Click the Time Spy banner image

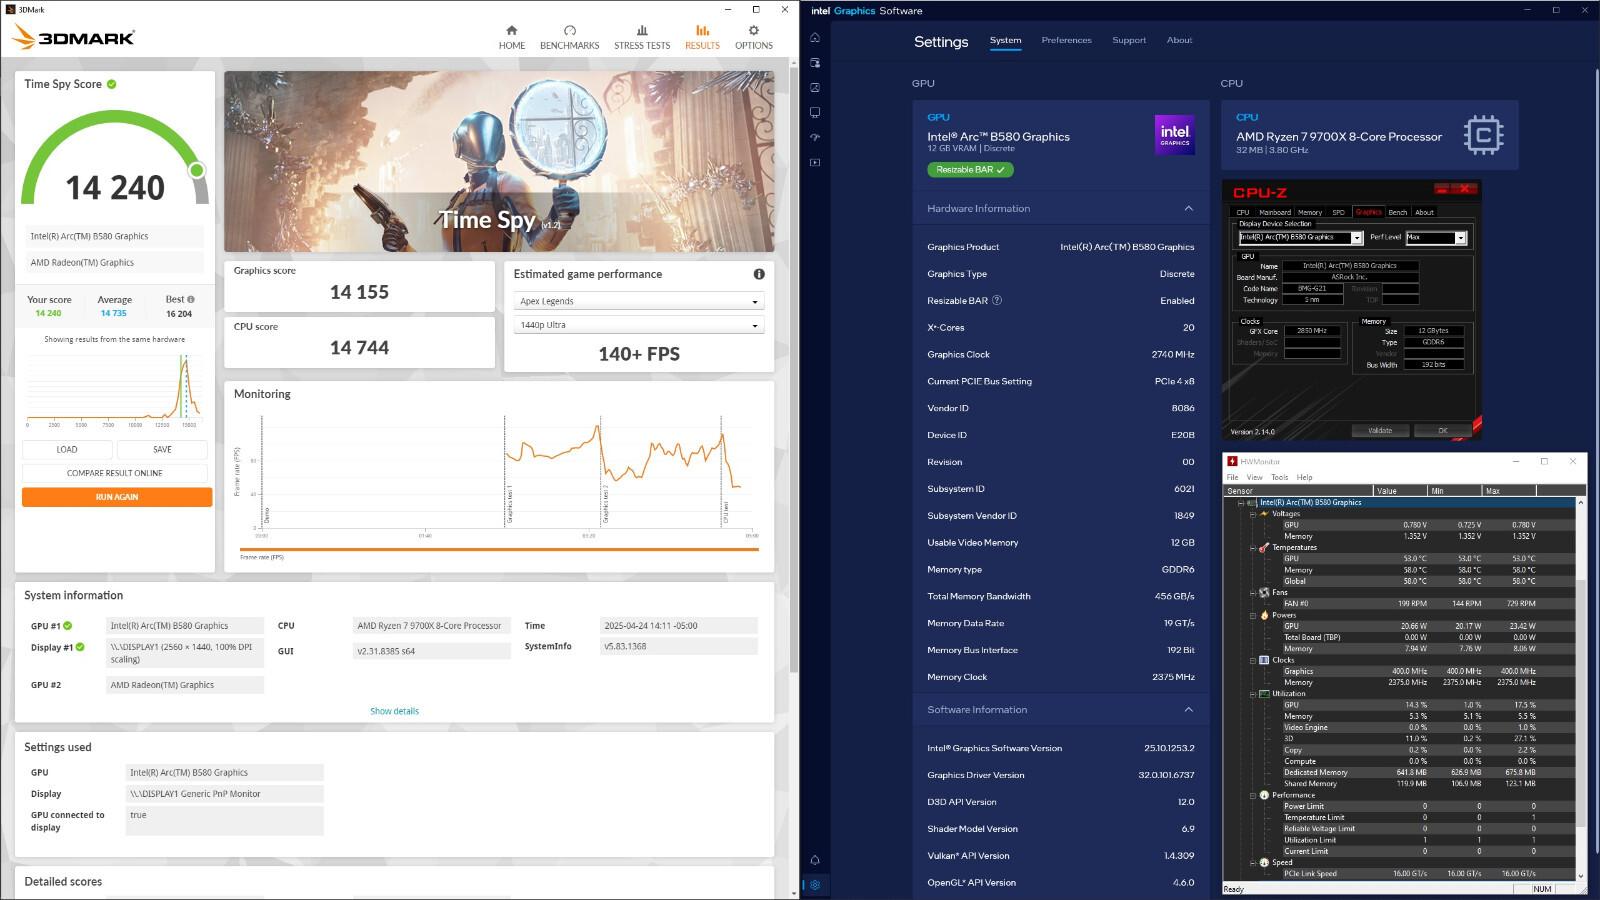click(499, 161)
